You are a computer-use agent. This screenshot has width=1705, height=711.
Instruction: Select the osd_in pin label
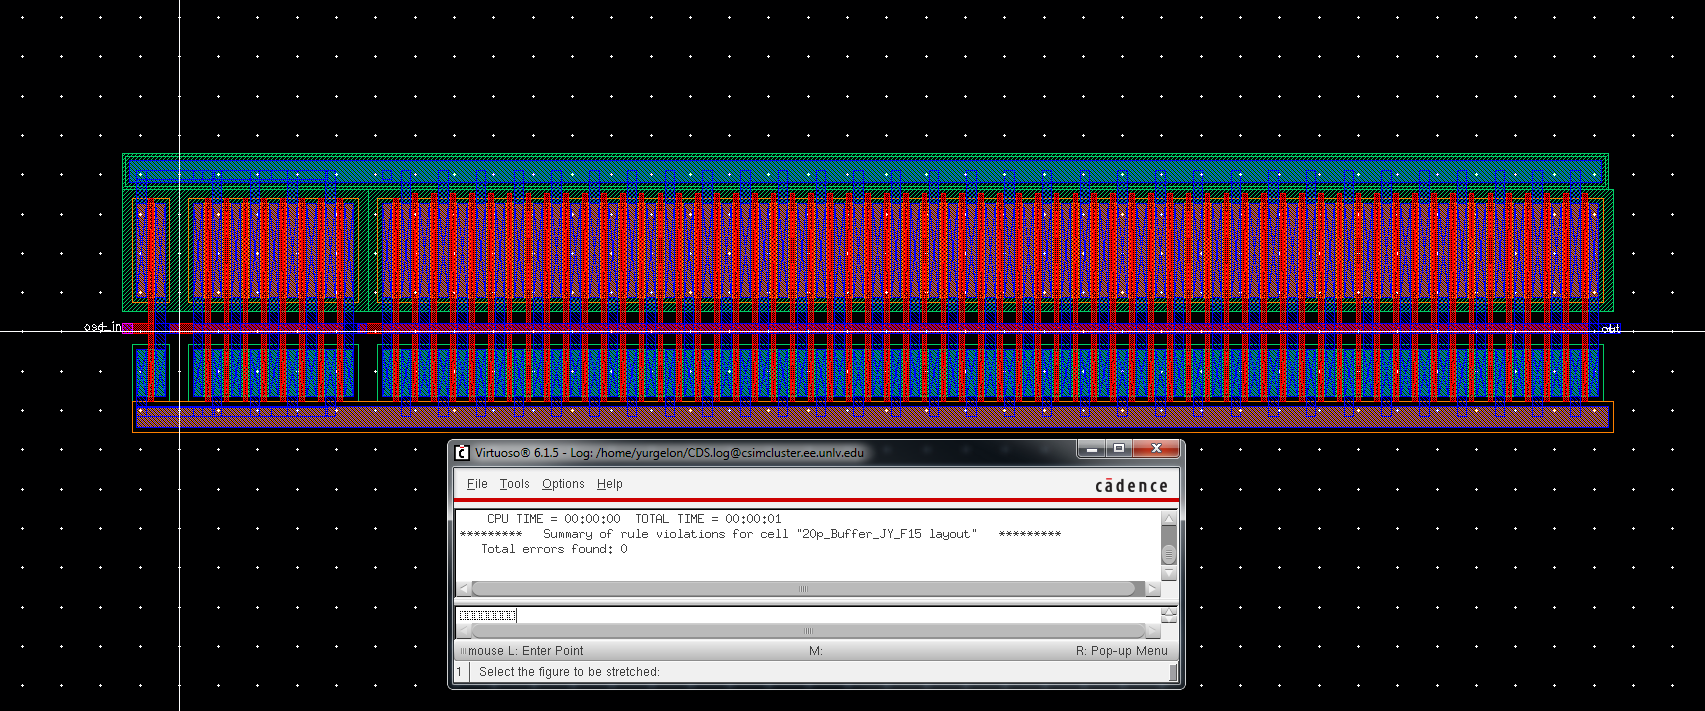tap(102, 327)
